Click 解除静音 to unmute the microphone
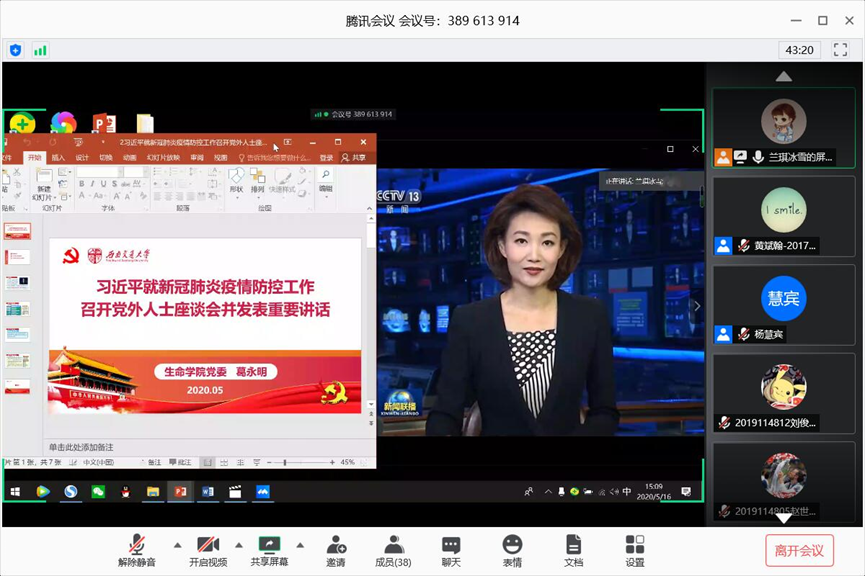The width and height of the screenshot is (865, 576). click(x=137, y=550)
